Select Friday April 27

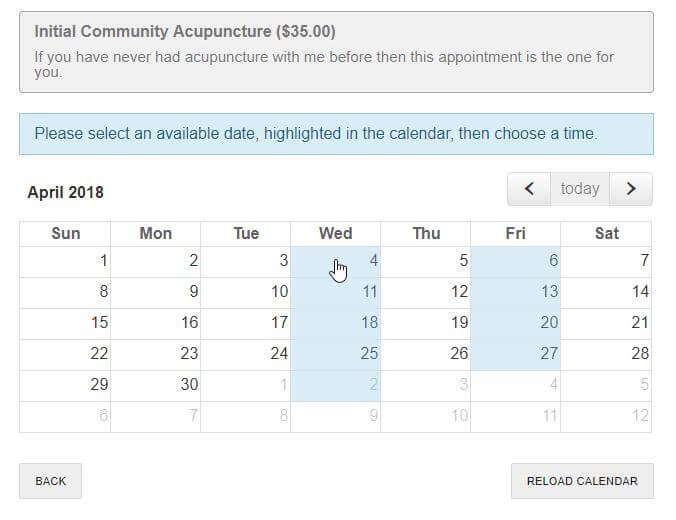pyautogui.click(x=516, y=355)
